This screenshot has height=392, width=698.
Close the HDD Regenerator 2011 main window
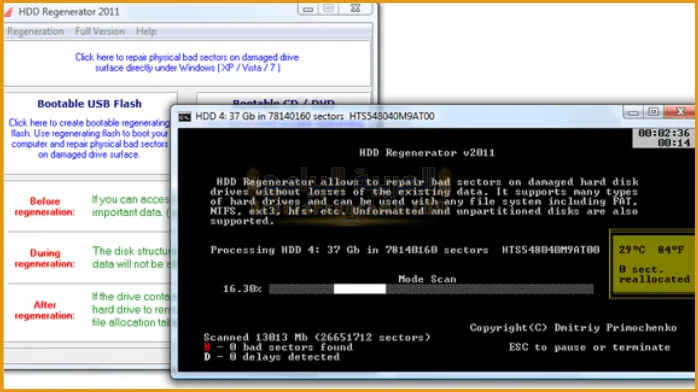(355, 8)
